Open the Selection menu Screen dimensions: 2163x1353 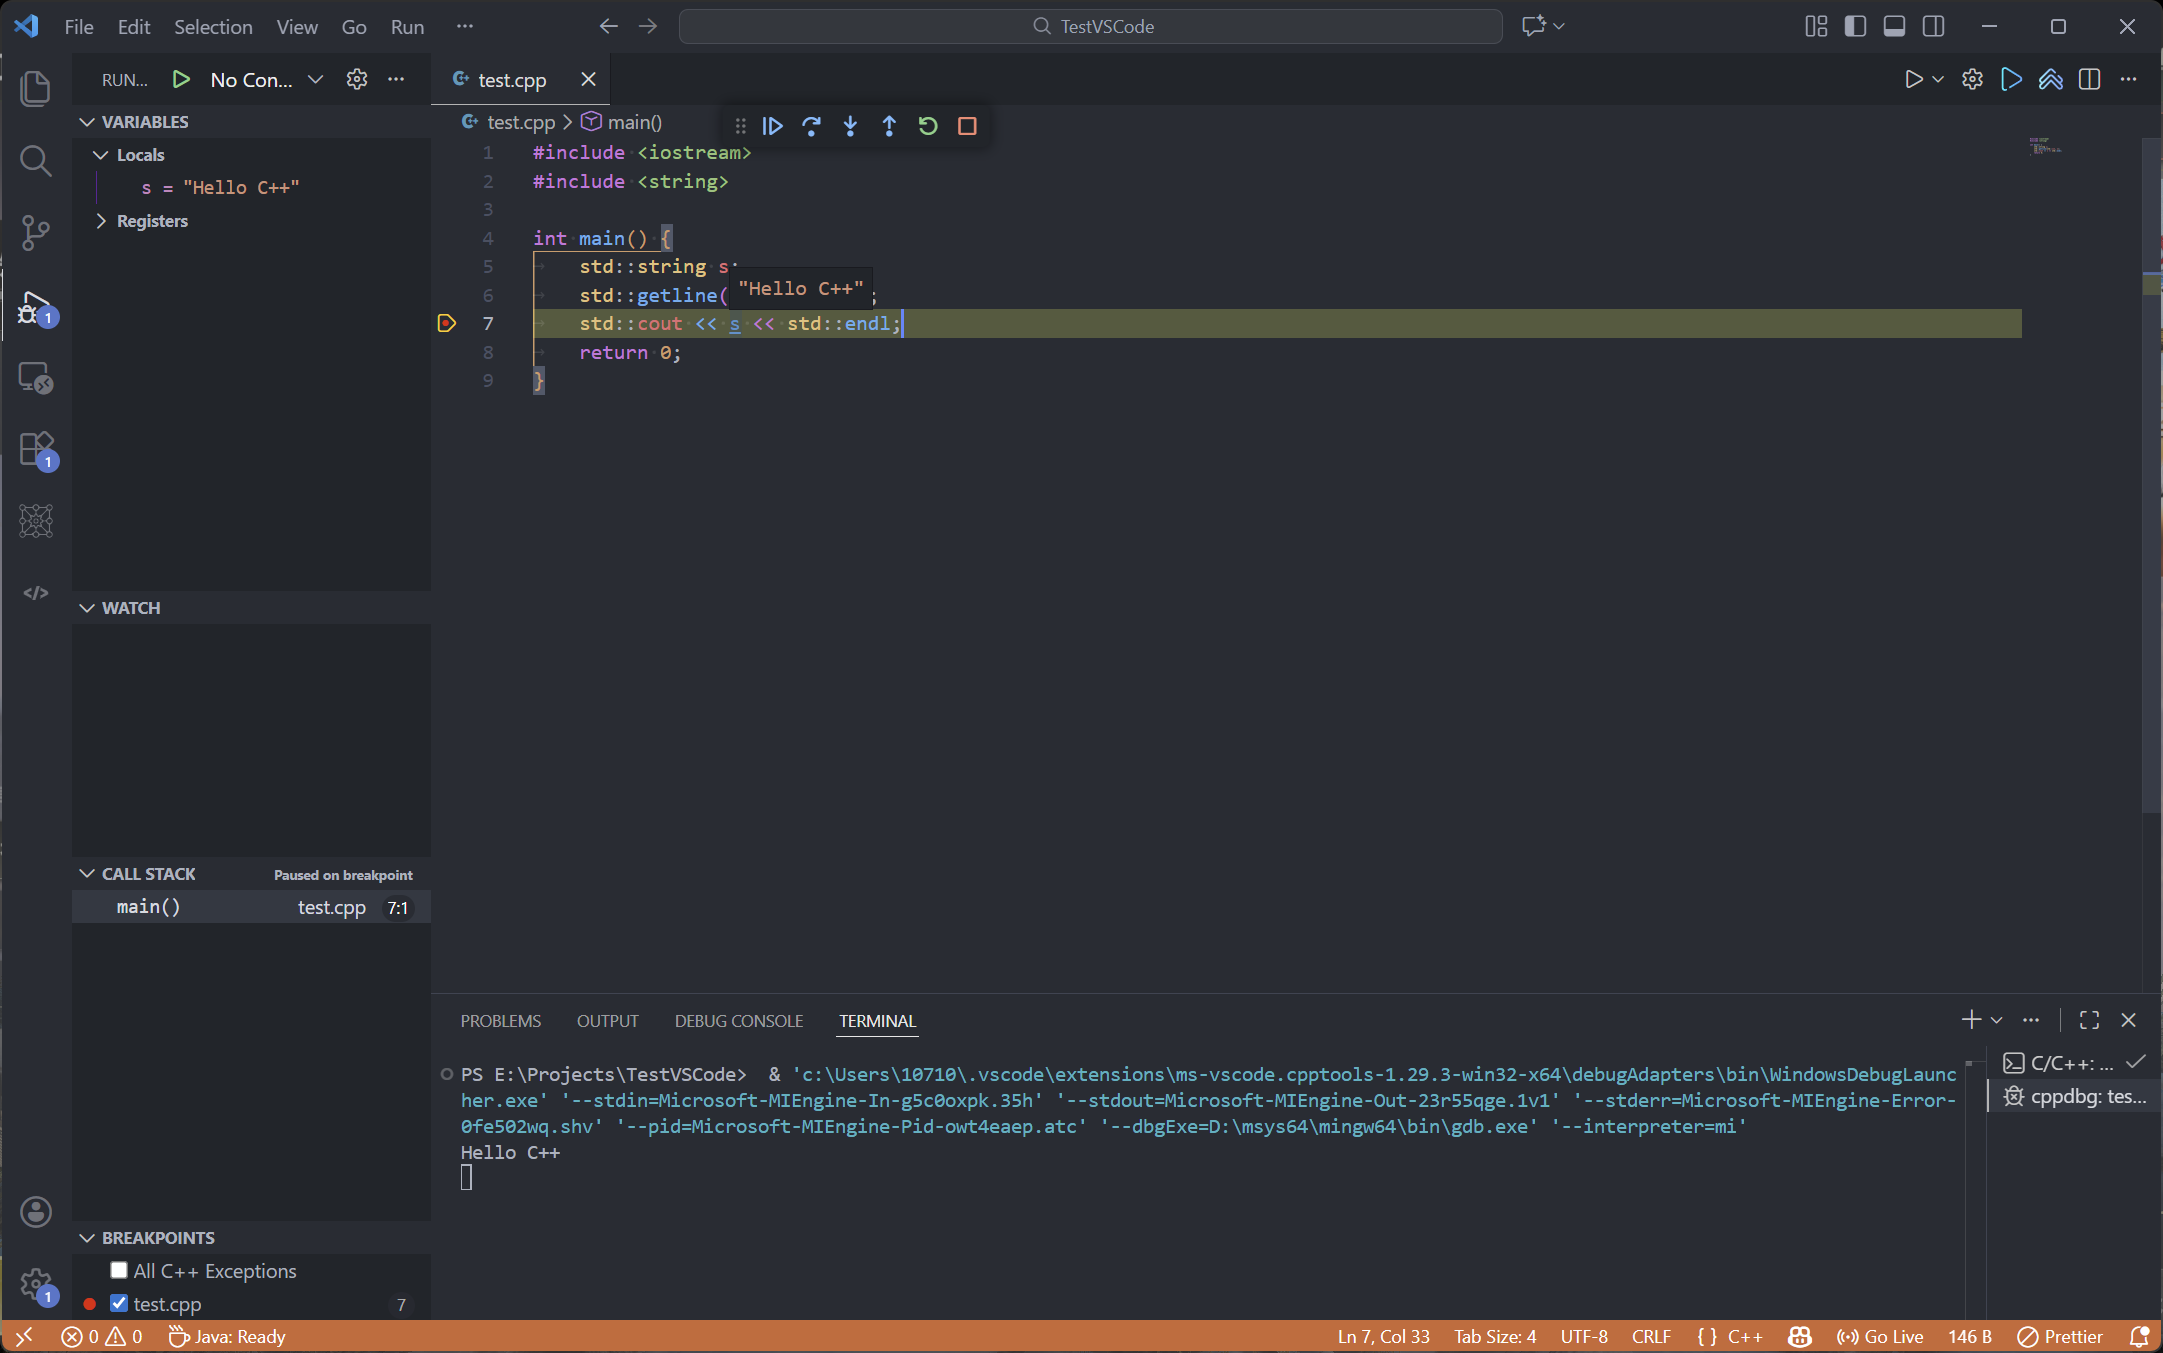pos(213,27)
